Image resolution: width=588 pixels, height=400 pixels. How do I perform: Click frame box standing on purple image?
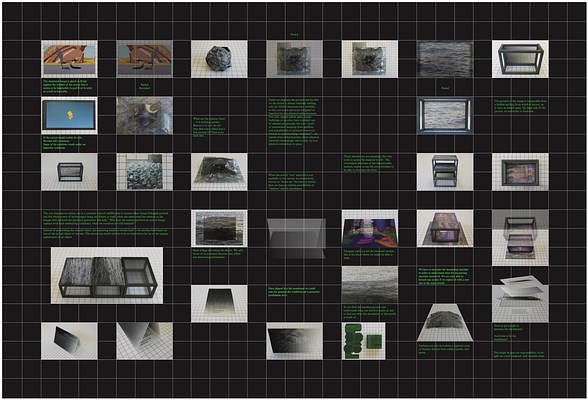click(445, 228)
